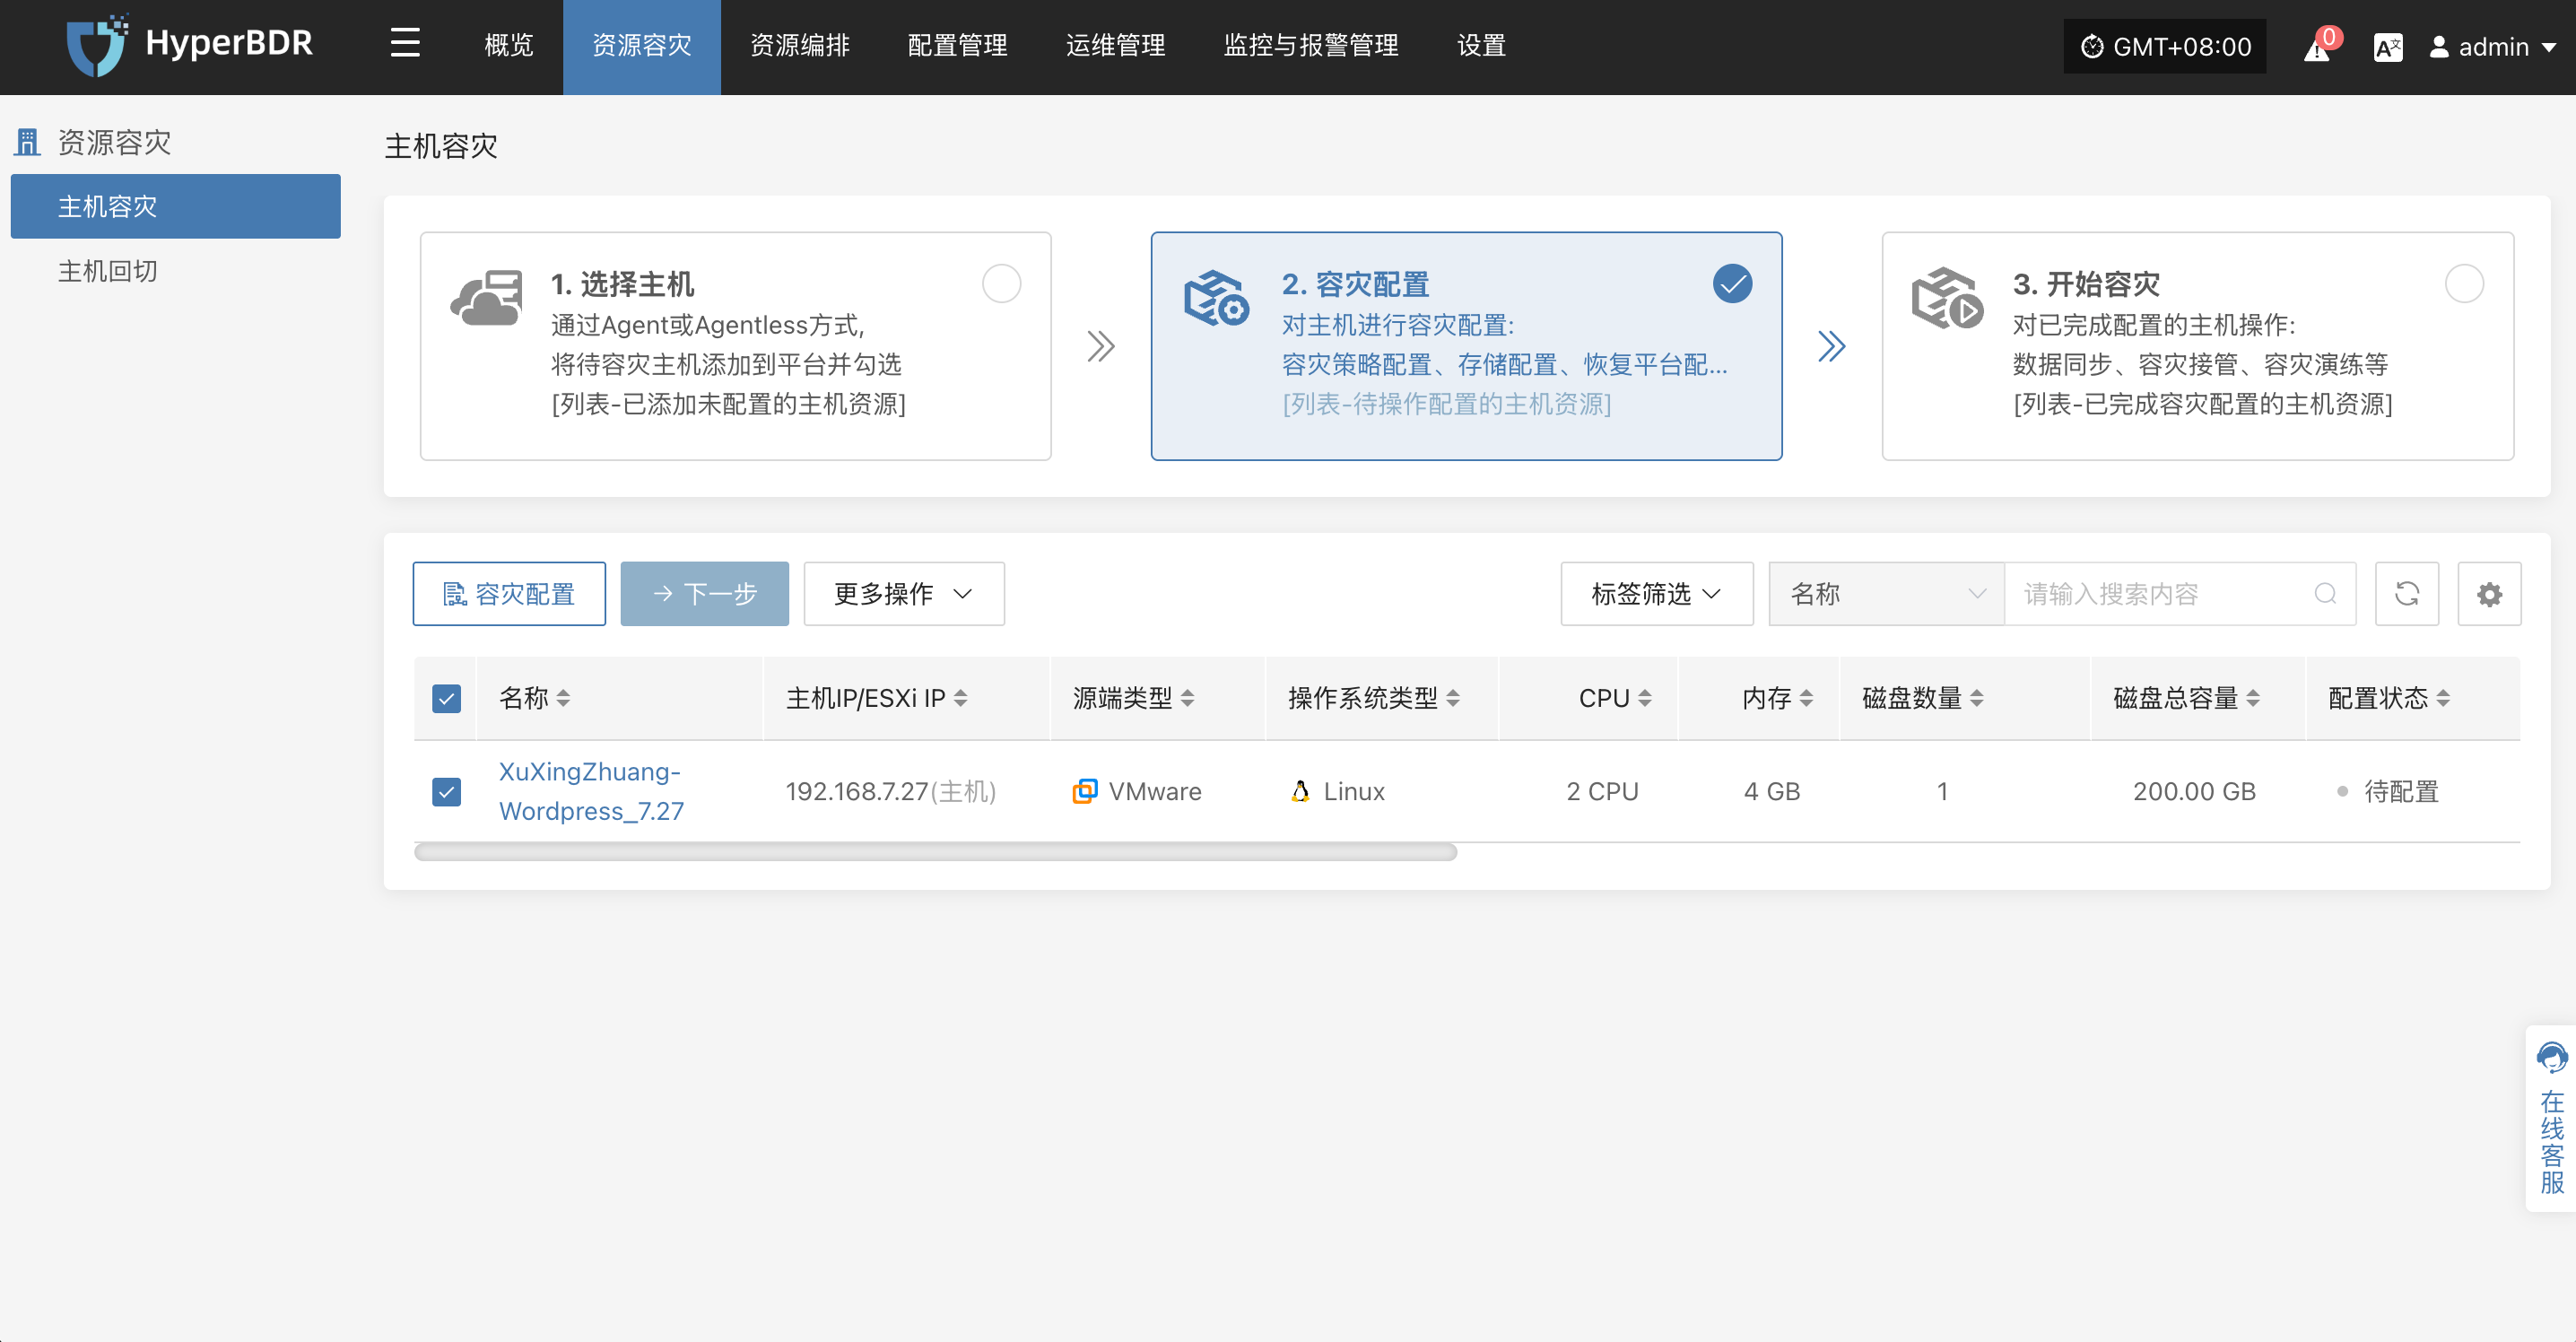The width and height of the screenshot is (2576, 1342).
Task: Sort by source type column arrows
Action: click(x=1187, y=698)
